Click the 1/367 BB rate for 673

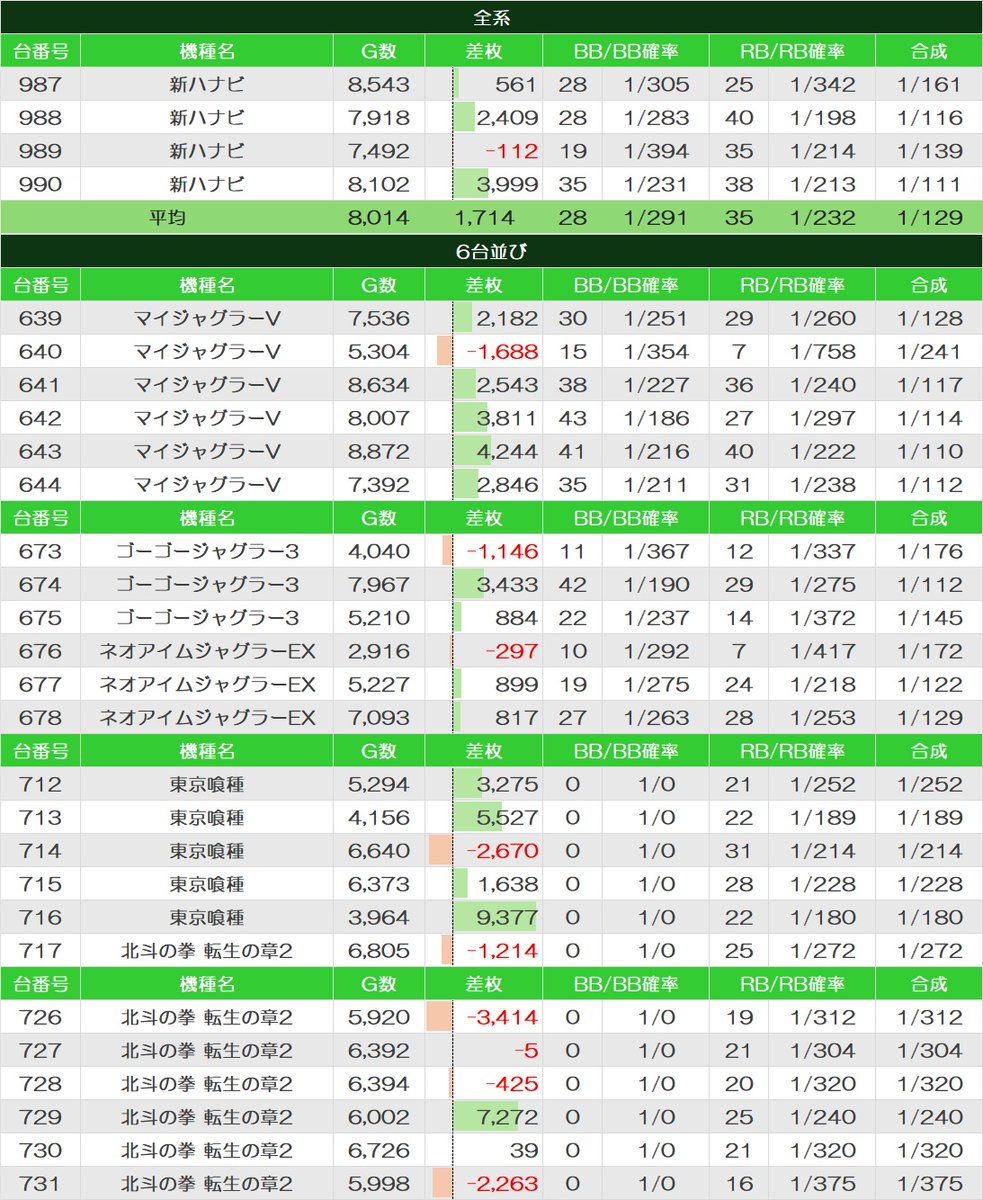coord(656,551)
